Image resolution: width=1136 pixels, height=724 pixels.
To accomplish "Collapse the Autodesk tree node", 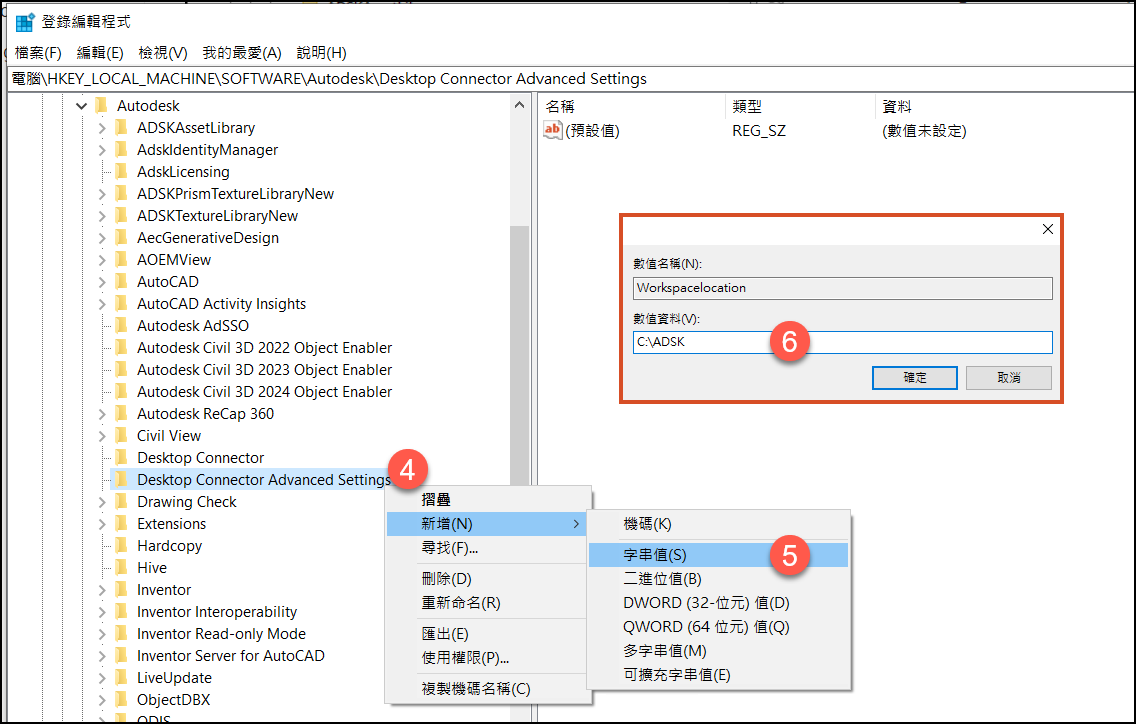I will pyautogui.click(x=81, y=106).
